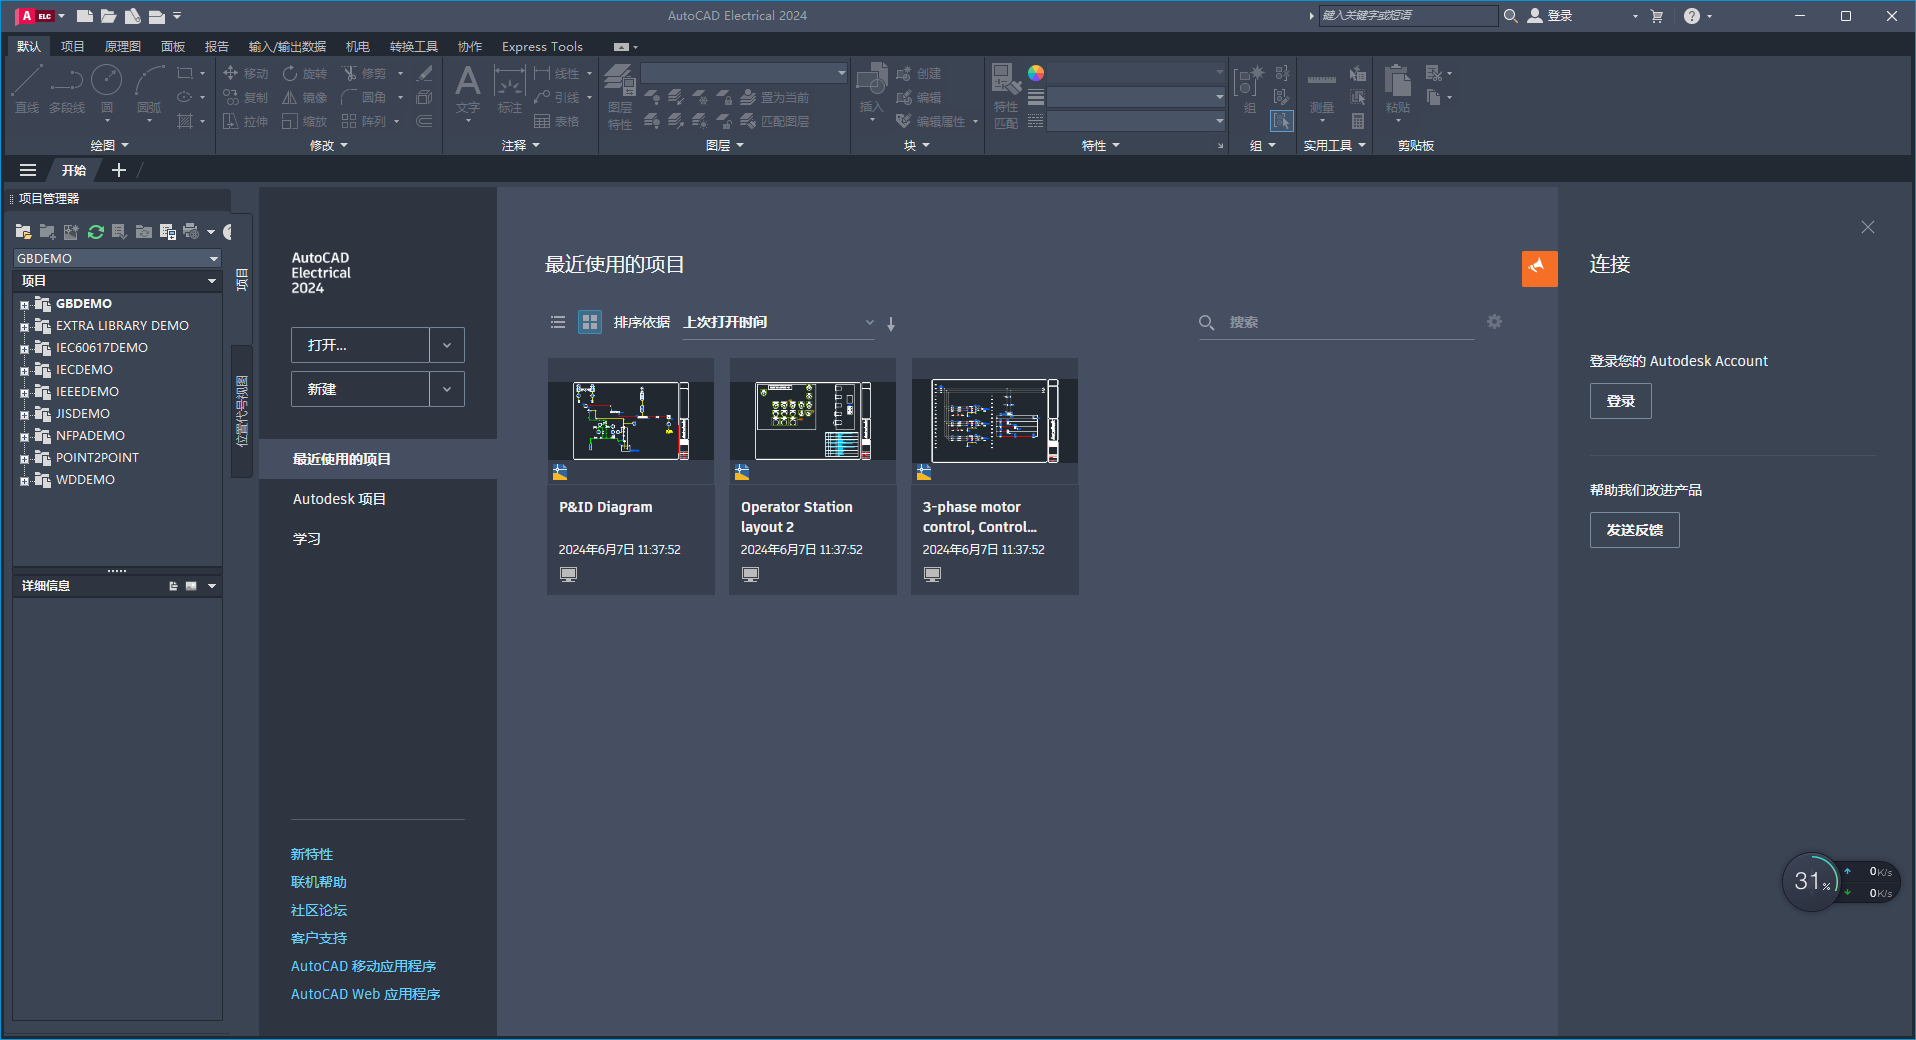
Task: Open the P&ID Diagram recent drawing thumbnail
Action: click(630, 420)
